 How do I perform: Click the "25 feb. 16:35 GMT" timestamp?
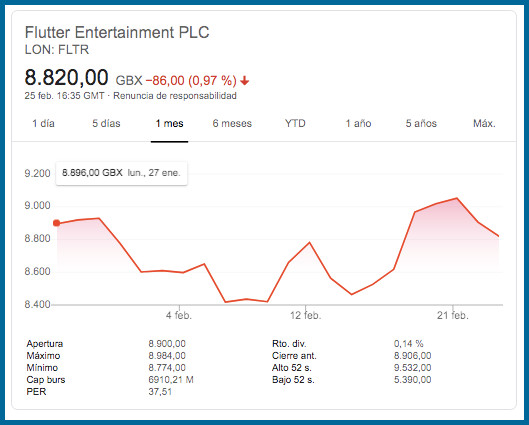coord(64,96)
